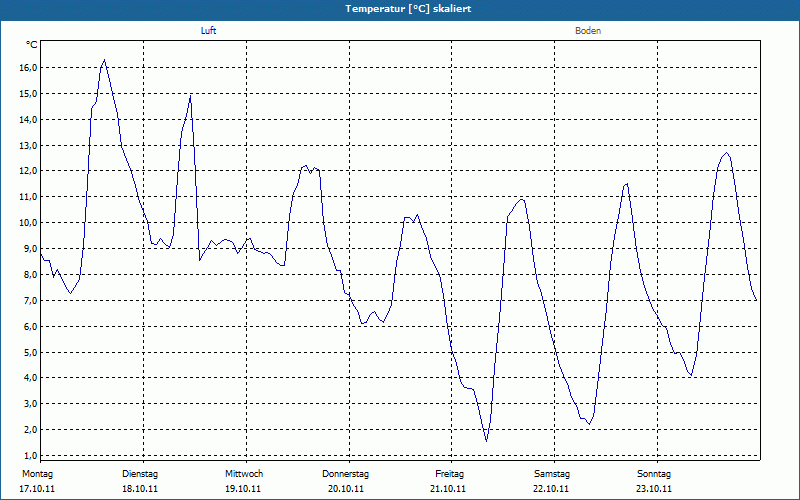Image resolution: width=800 pixels, height=500 pixels.
Task: Select the 1,0 y-axis label
Action: click(x=31, y=456)
